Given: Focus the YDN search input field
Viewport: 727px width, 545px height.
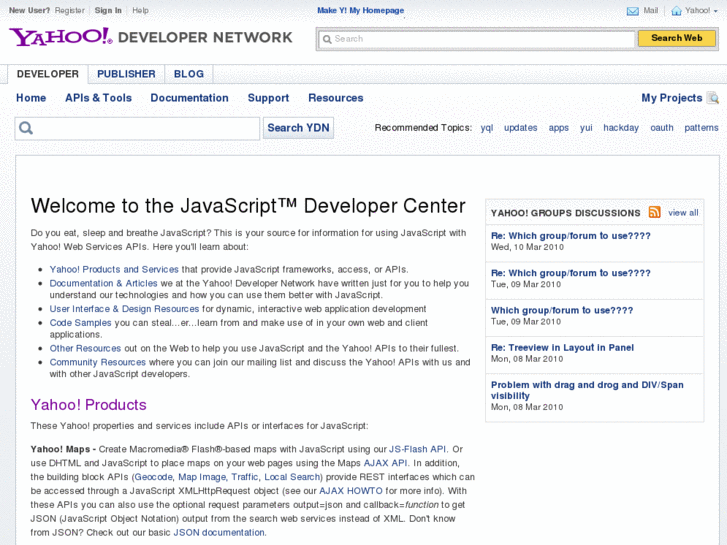Looking at the screenshot, I should click(146, 128).
